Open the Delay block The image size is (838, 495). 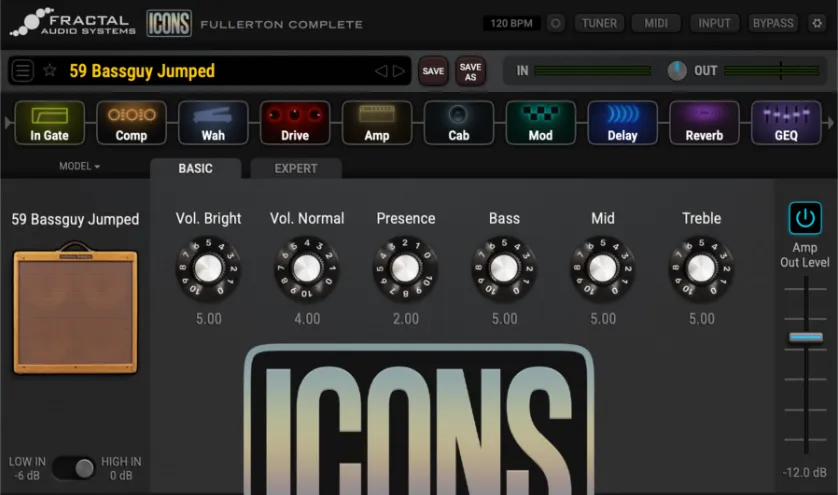pyautogui.click(x=622, y=123)
